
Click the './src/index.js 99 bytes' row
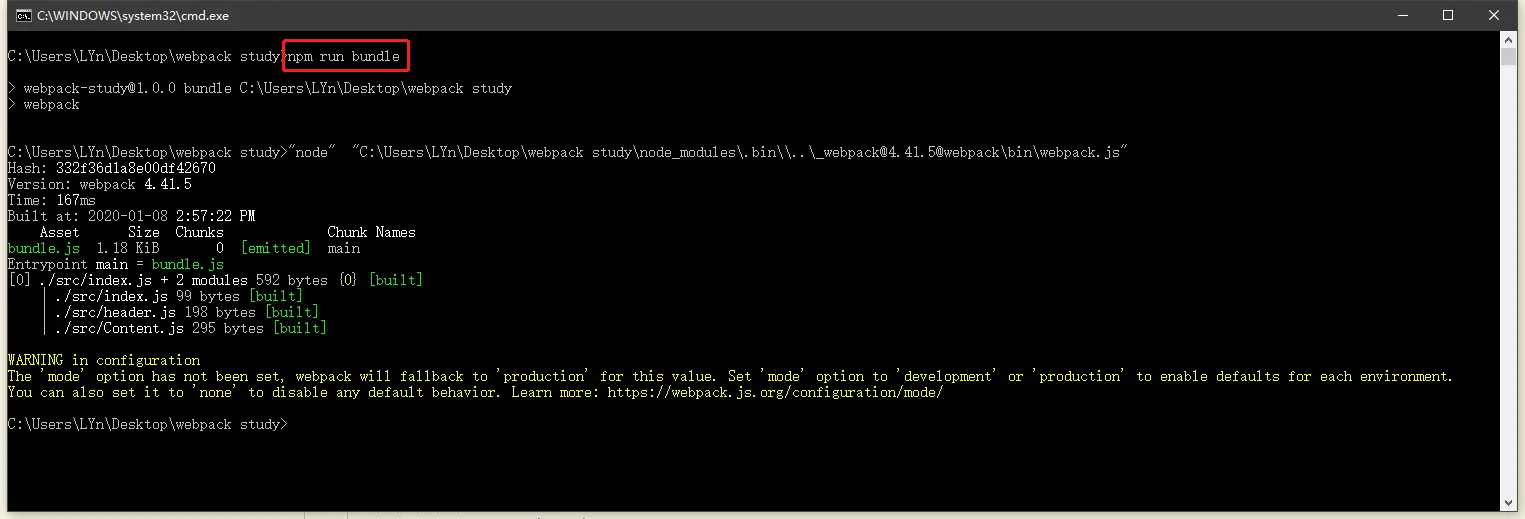point(179,296)
